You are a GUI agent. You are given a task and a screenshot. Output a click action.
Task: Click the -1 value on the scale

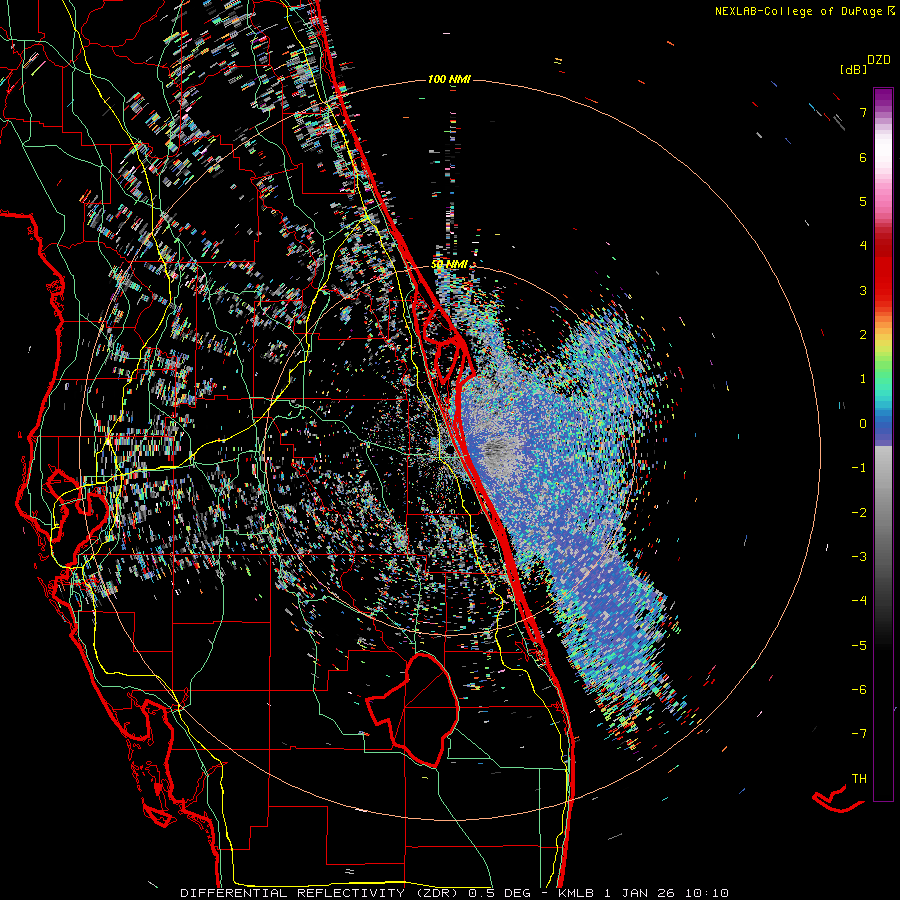[x=859, y=468]
